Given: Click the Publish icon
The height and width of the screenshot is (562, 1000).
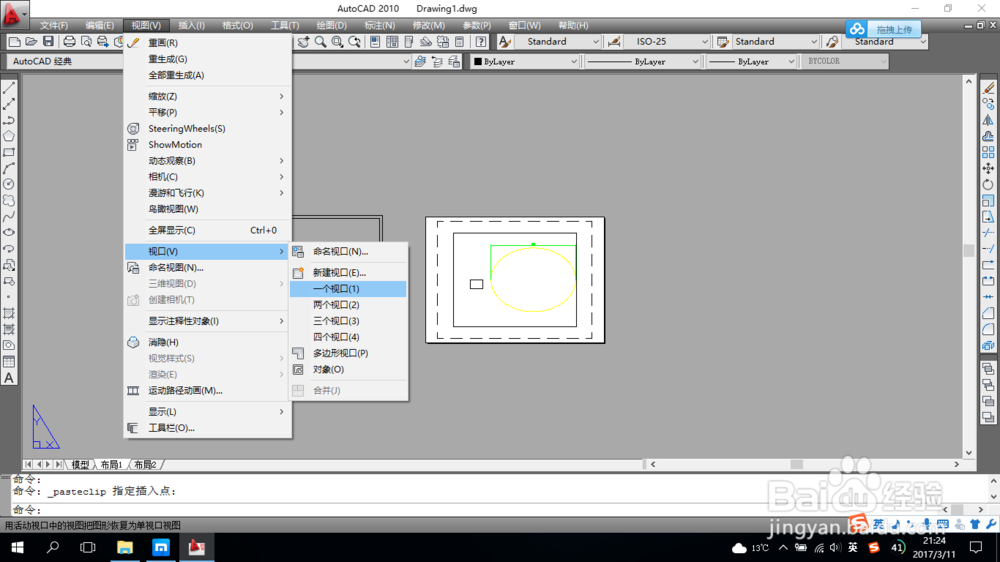Looking at the screenshot, I should (x=102, y=41).
